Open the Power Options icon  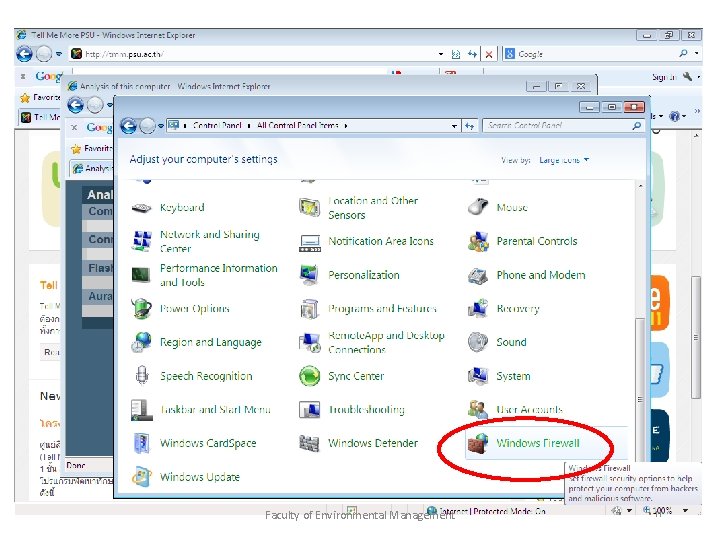[141, 309]
